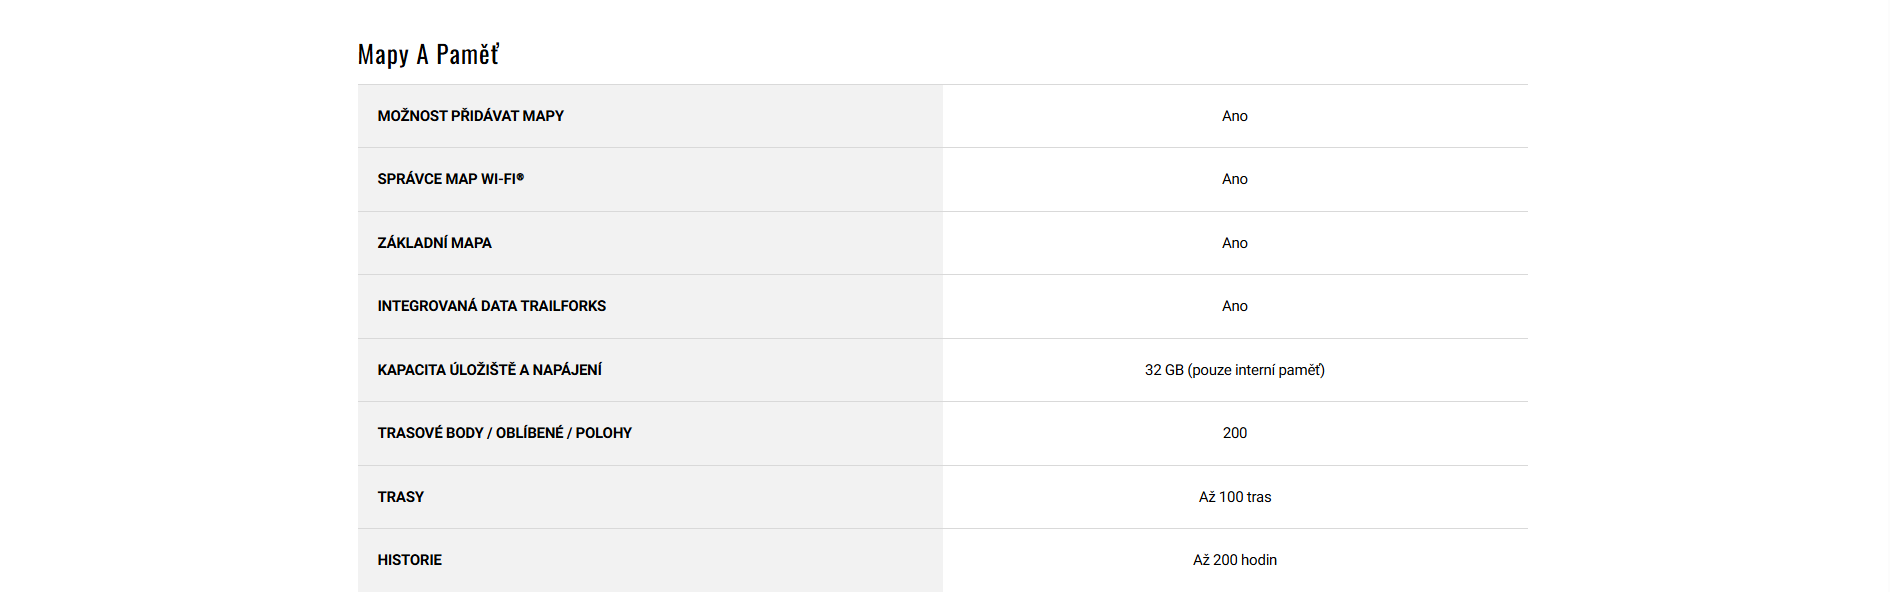Click the "32 GB" storage capacity value

[1164, 370]
